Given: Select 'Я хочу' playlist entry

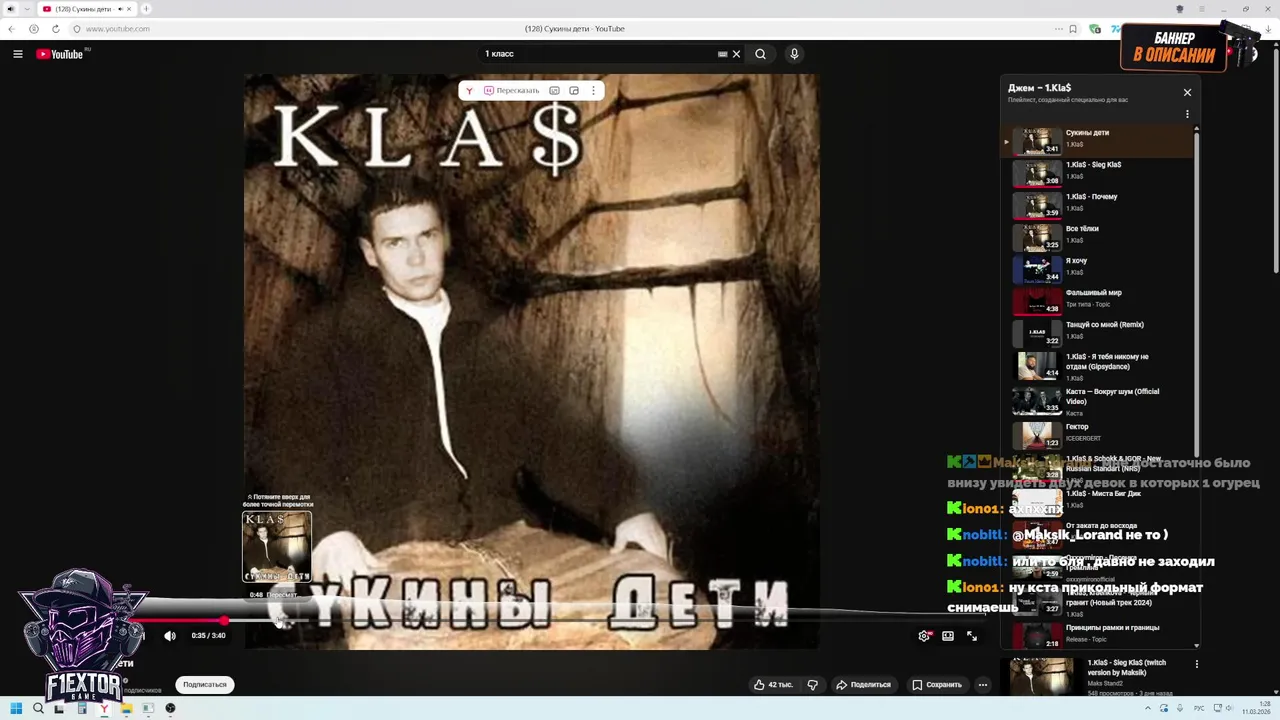Looking at the screenshot, I should [1098, 269].
